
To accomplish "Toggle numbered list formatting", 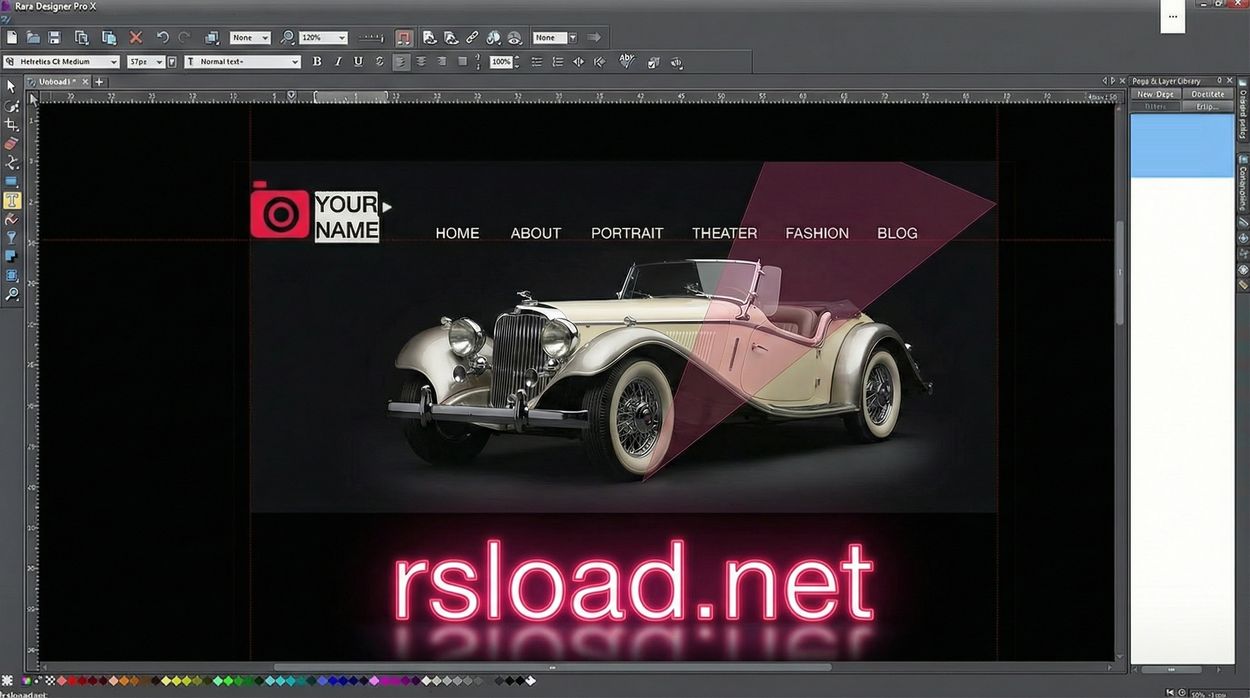I will [557, 62].
